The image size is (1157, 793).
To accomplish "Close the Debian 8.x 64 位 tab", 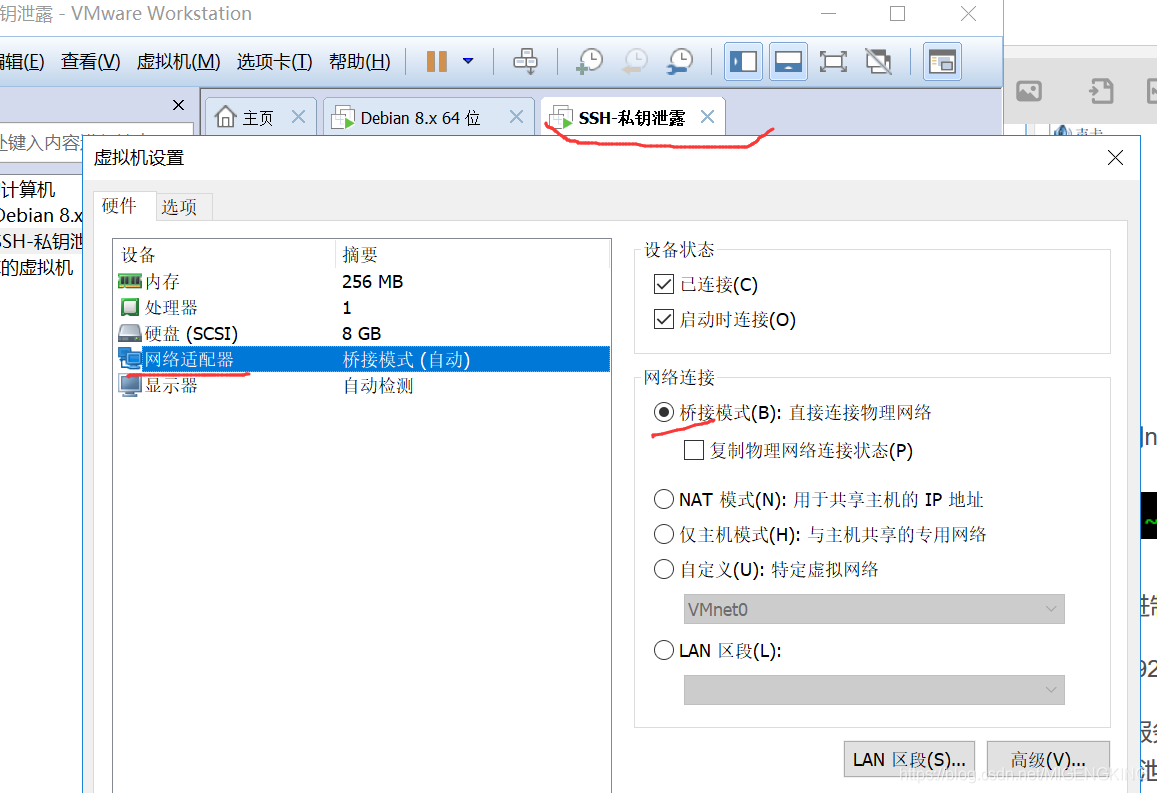I will pyautogui.click(x=517, y=117).
